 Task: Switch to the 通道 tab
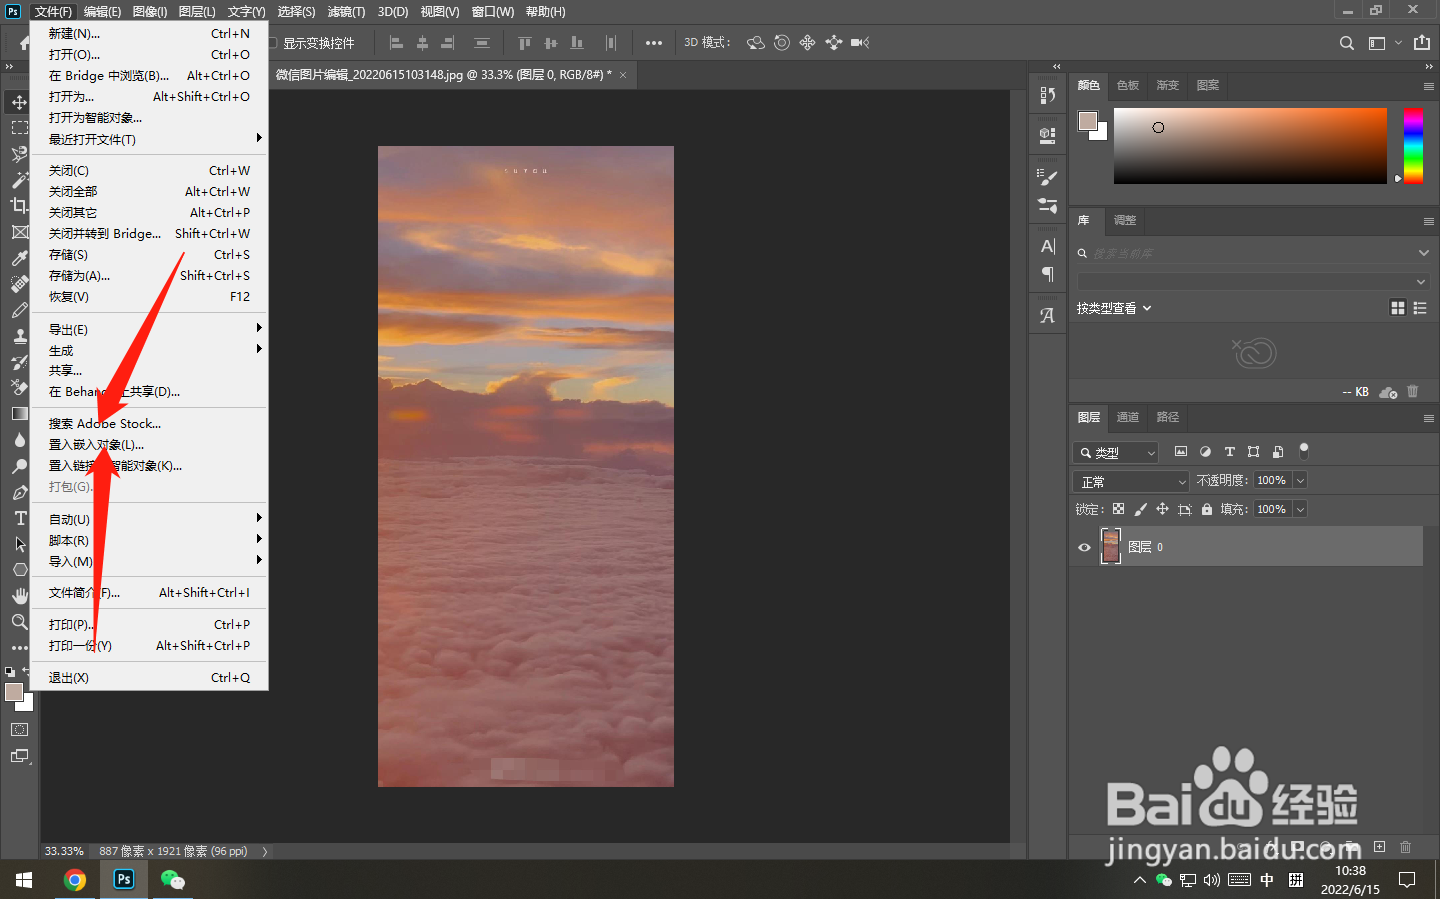(1128, 417)
